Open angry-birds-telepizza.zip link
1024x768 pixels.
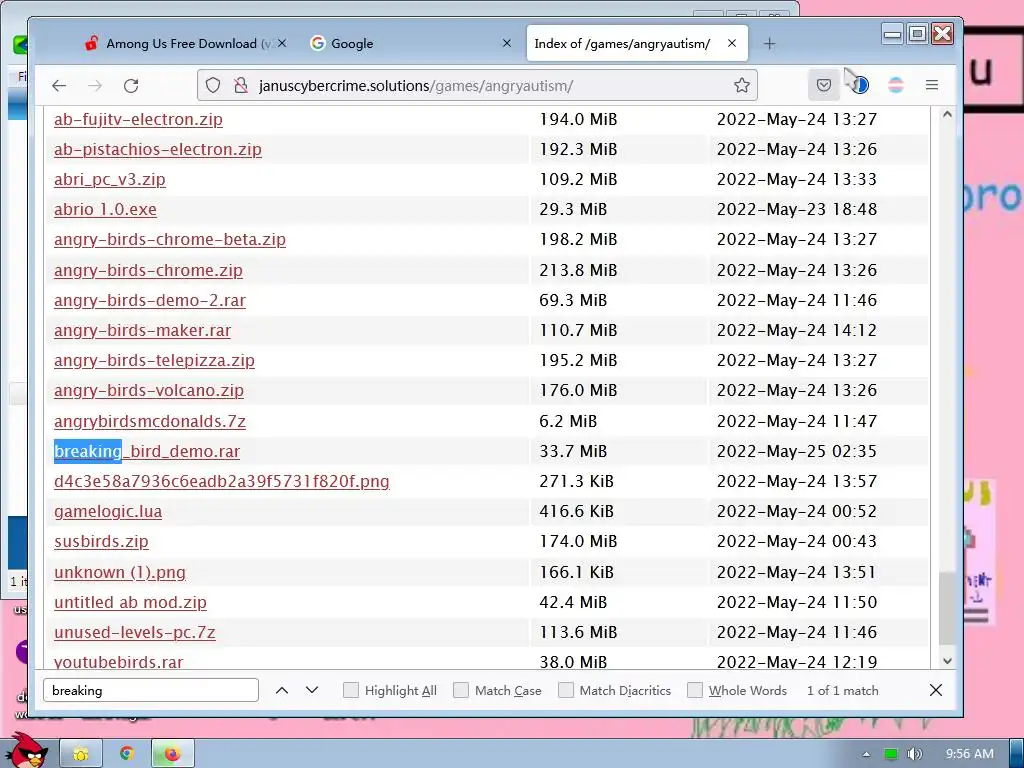pos(154,360)
